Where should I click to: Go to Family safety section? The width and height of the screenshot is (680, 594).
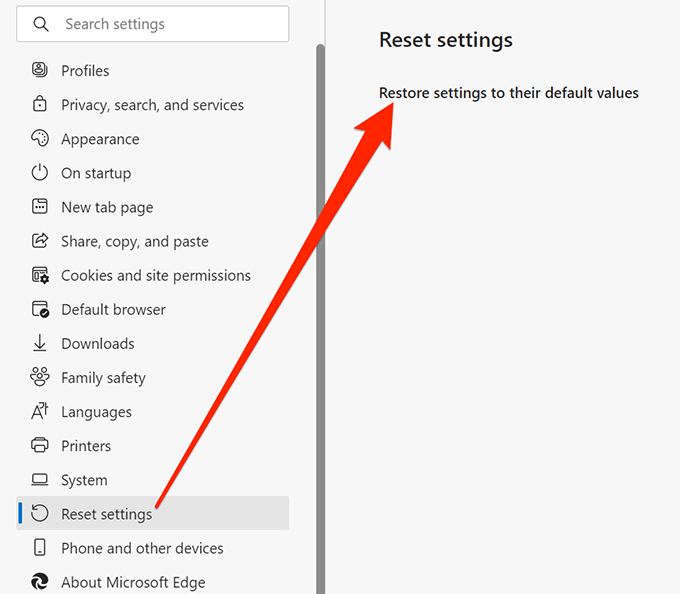[103, 378]
